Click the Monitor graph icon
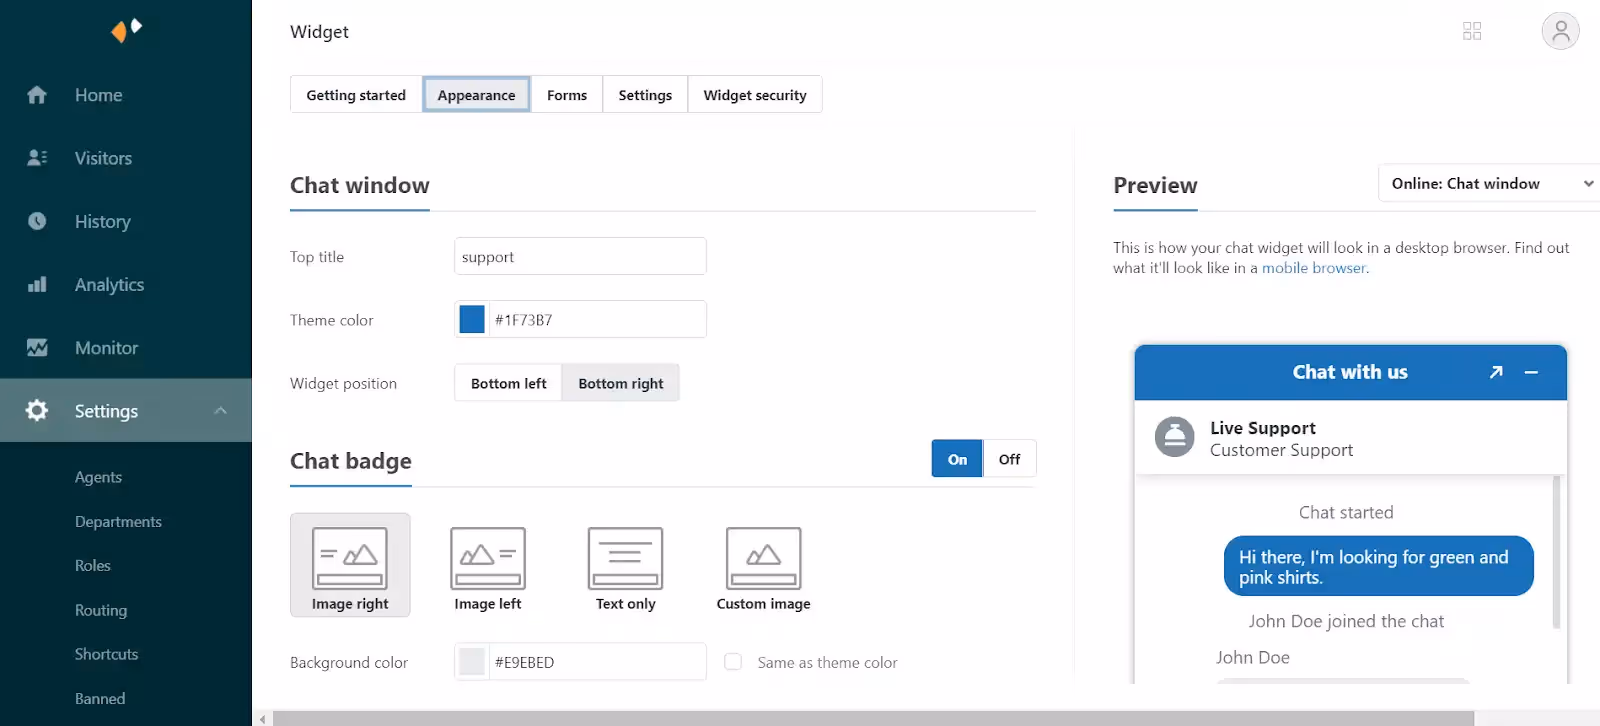The width and height of the screenshot is (1600, 726). click(x=37, y=347)
